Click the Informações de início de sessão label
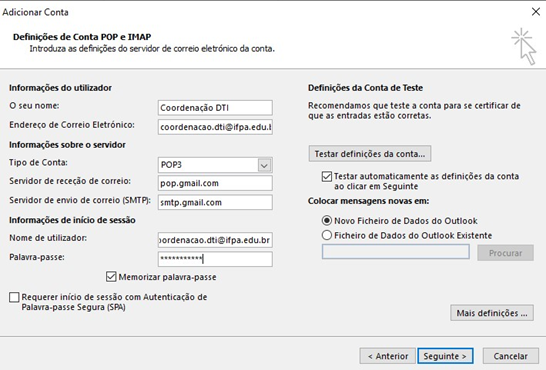 pos(72,220)
